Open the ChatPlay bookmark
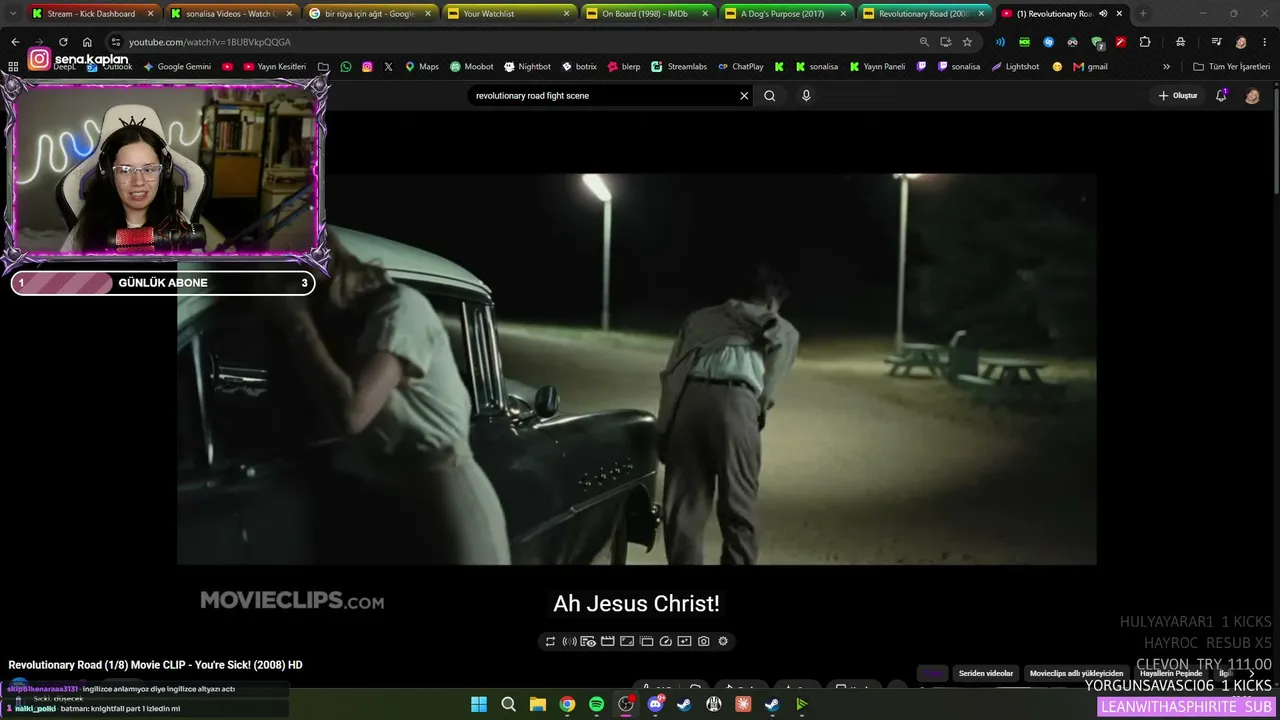This screenshot has height=720, width=1280. point(740,67)
